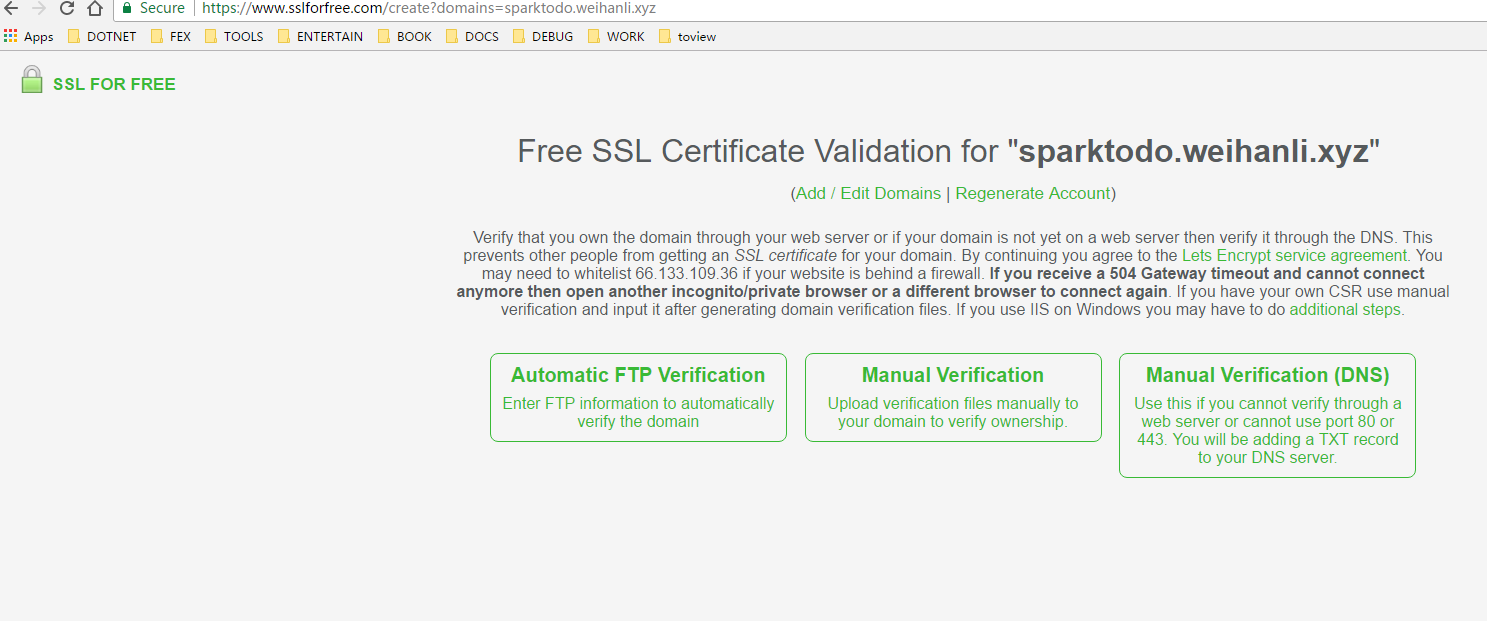Open the additional steps link for IIS
1487x621 pixels.
(x=1345, y=309)
